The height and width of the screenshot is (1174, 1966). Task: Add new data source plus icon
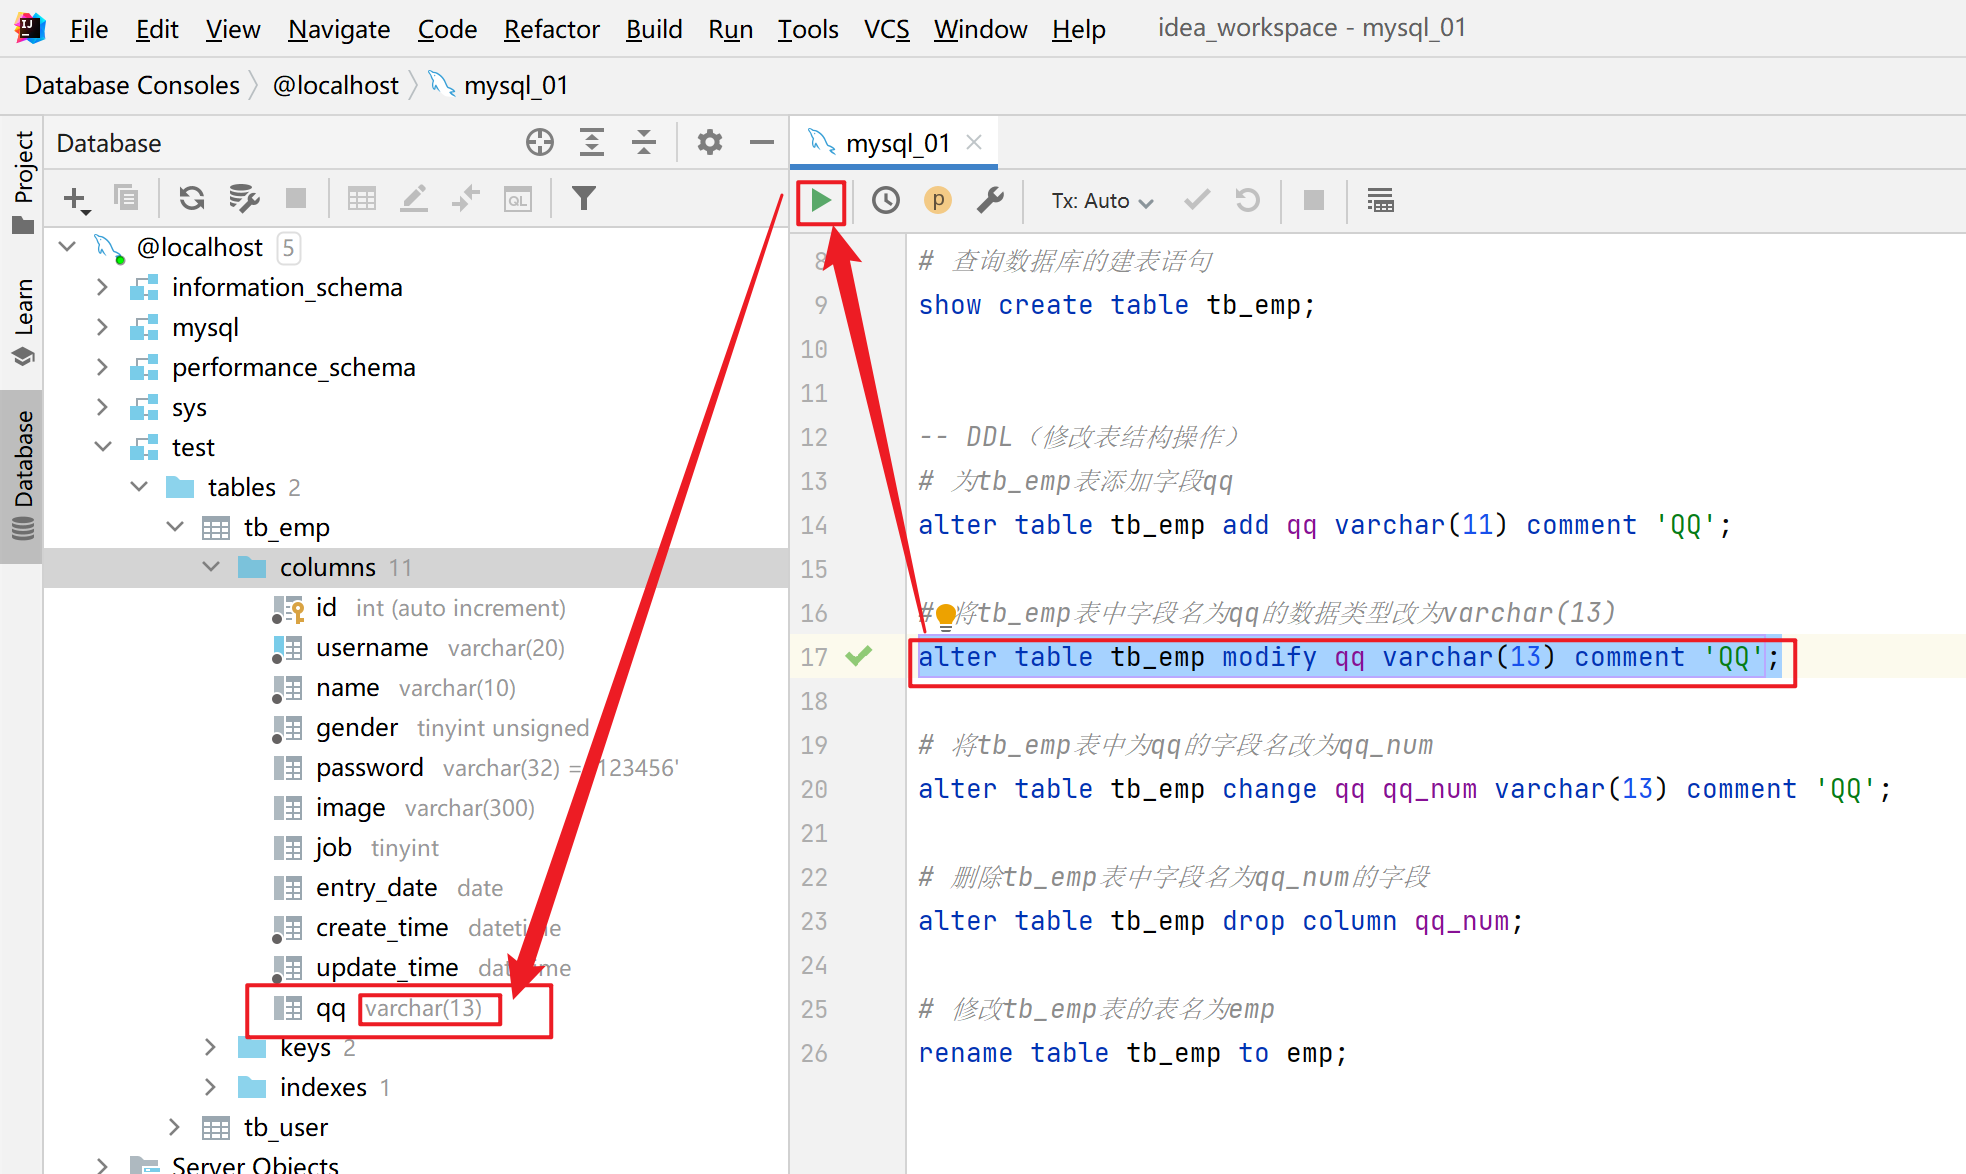[76, 199]
